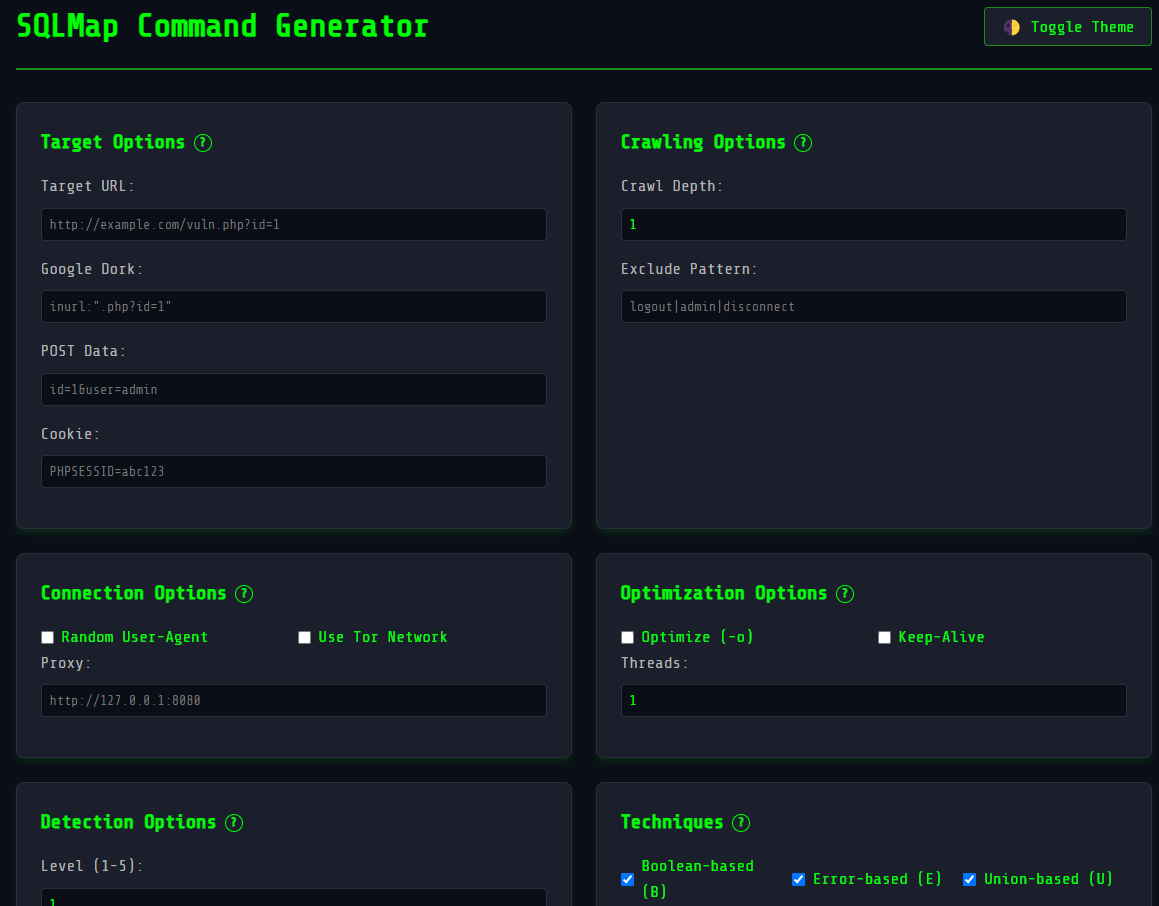Check the Keep-Alive option
The height and width of the screenshot is (906, 1159).
click(x=884, y=637)
